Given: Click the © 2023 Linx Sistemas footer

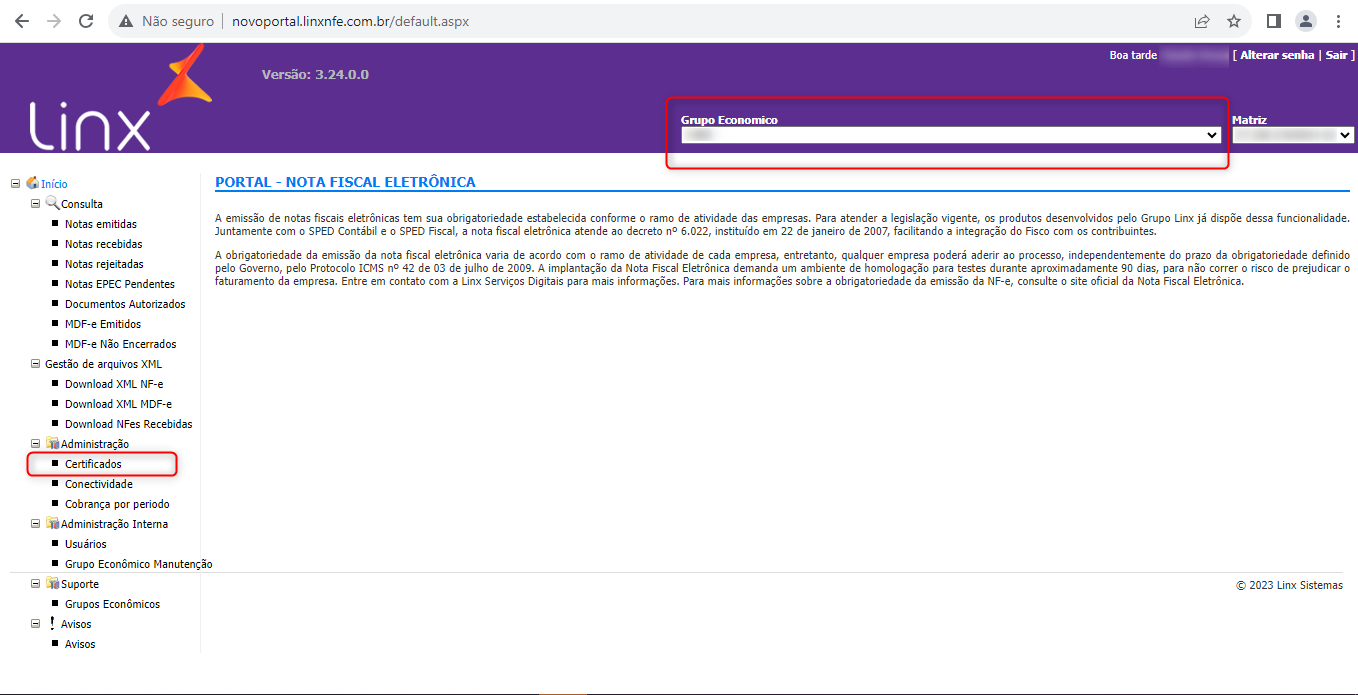Looking at the screenshot, I should [x=1289, y=585].
